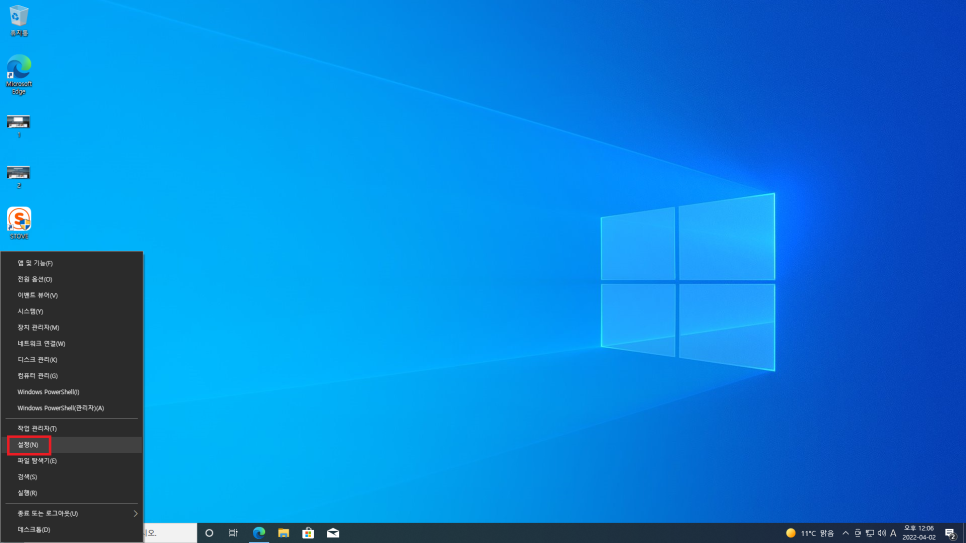Screen dimensions: 966x543
Task: Select the desktop icon labeled 2
Action: tap(18, 176)
